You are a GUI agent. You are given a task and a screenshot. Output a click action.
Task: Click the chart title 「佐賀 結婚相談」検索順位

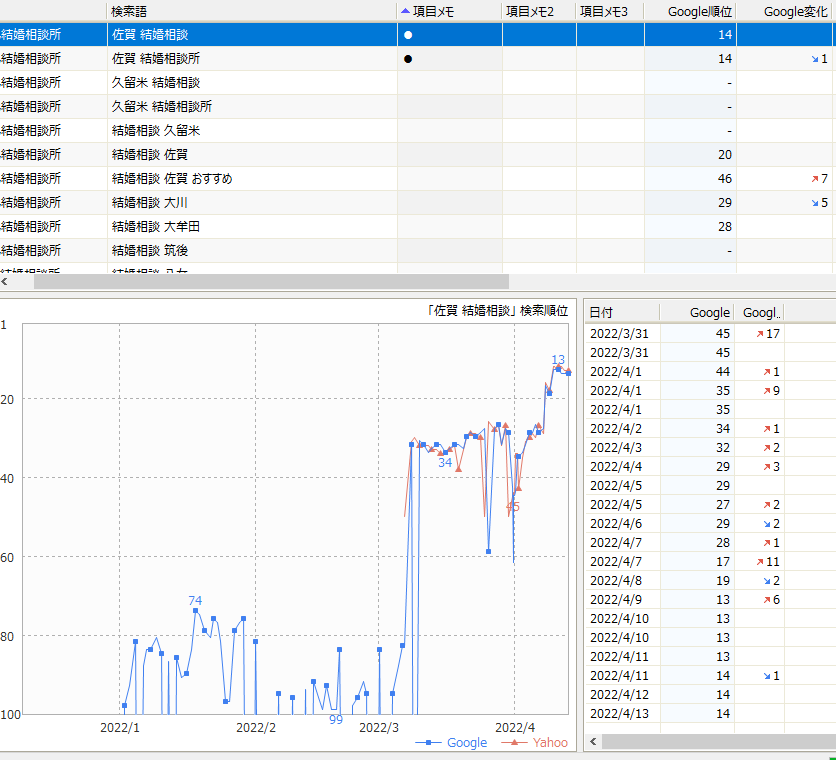[x=497, y=311]
